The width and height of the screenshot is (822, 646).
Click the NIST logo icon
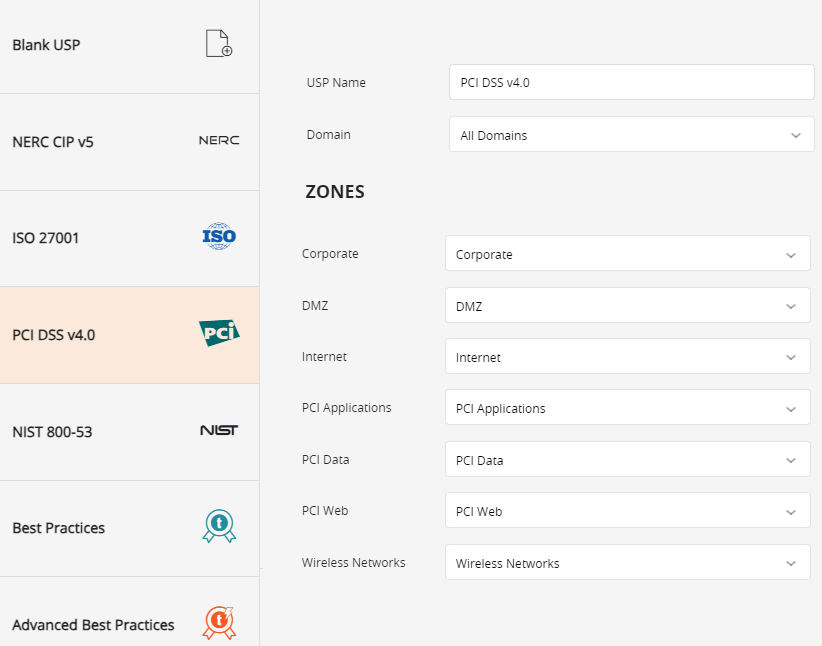tap(219, 431)
